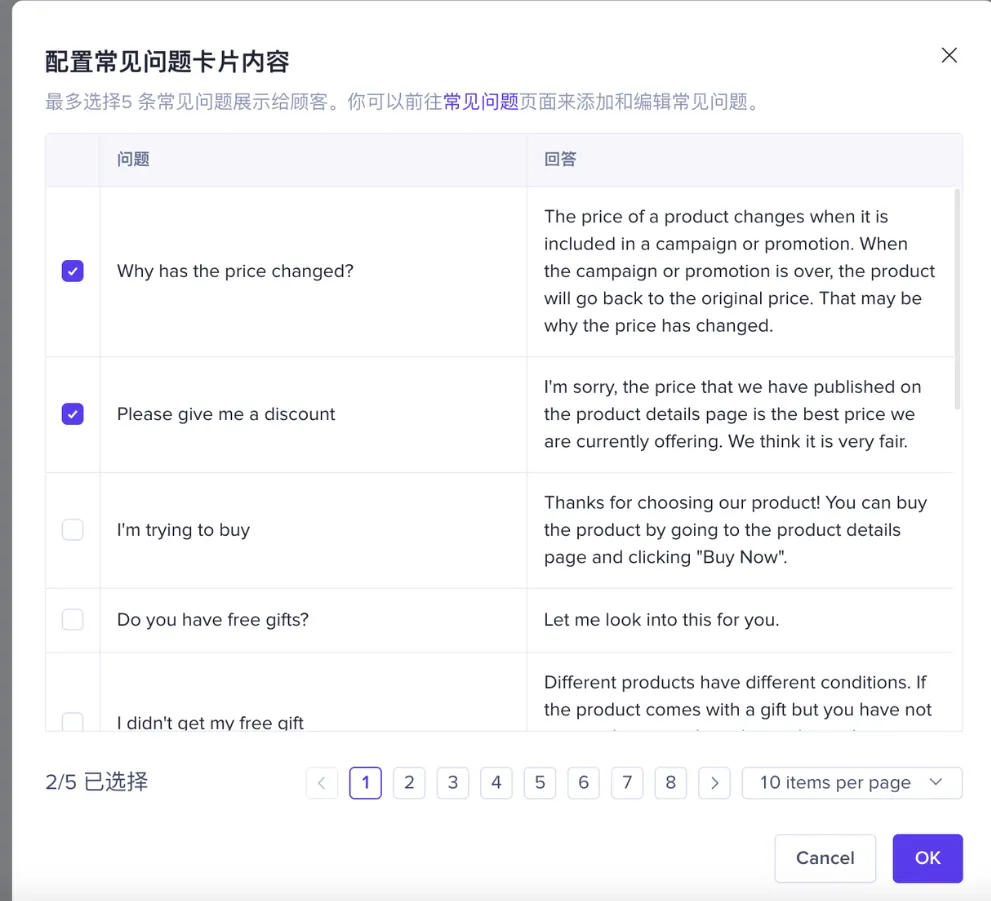
Task: Click the "Please give me a discount" question text
Action: pyautogui.click(x=226, y=414)
